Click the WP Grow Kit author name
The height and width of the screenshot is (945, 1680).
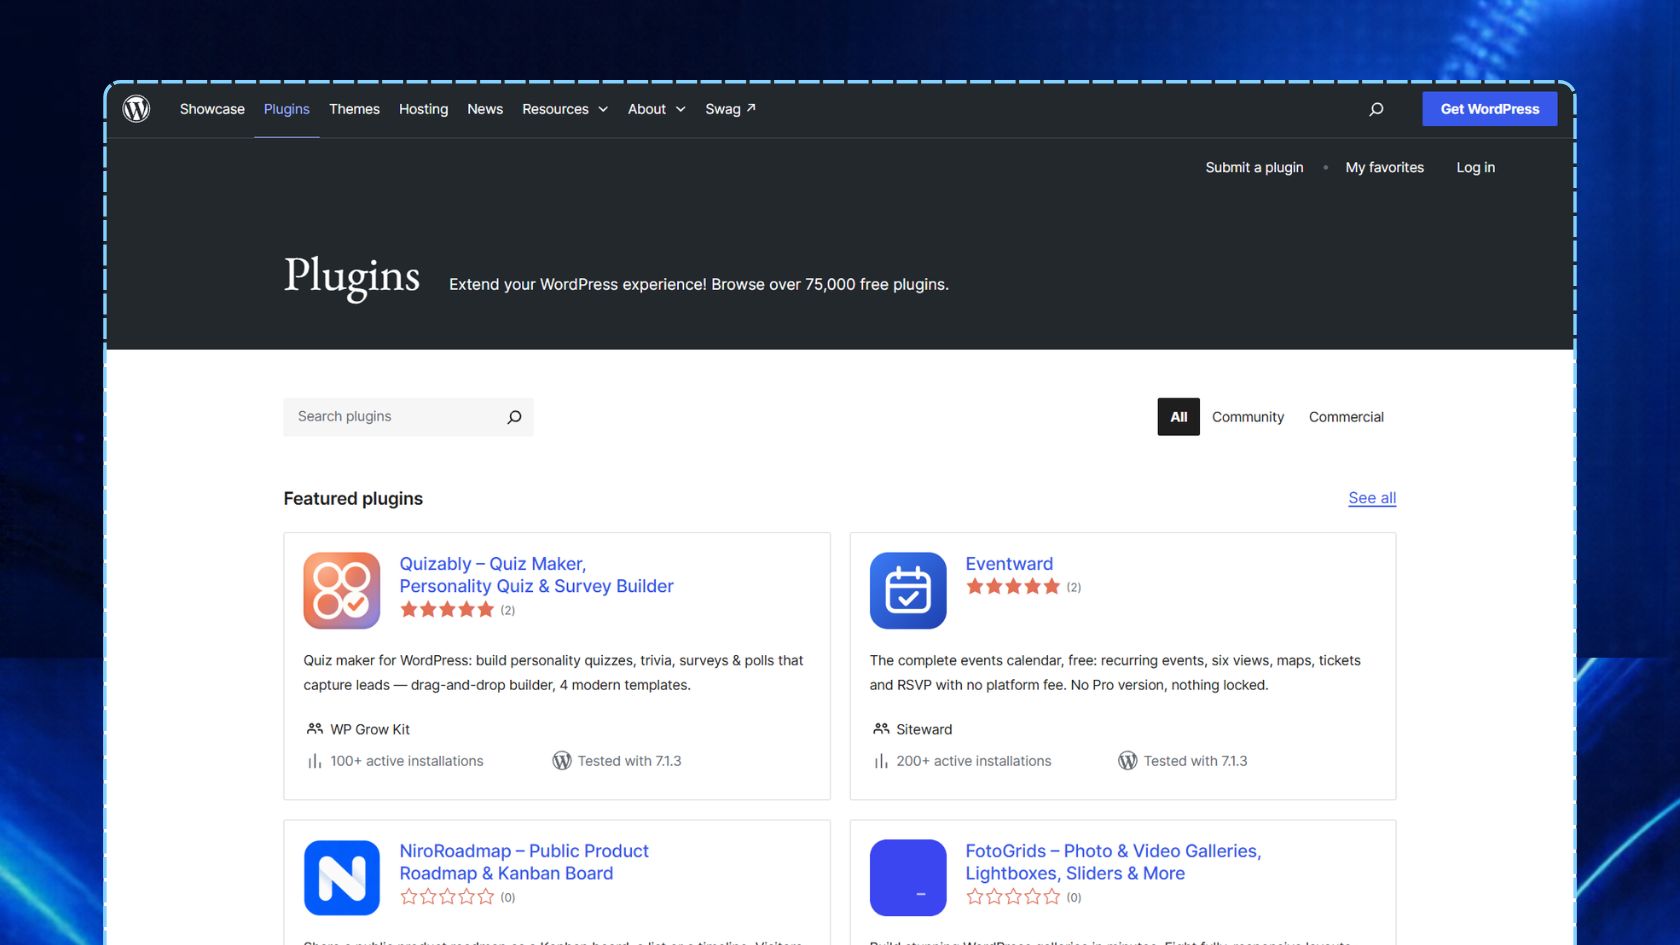click(370, 729)
